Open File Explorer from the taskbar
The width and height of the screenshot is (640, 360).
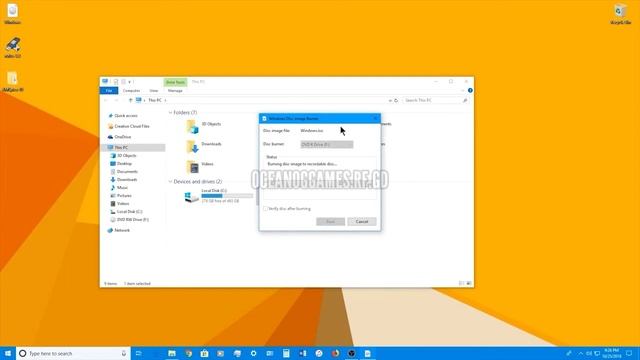tap(172, 353)
